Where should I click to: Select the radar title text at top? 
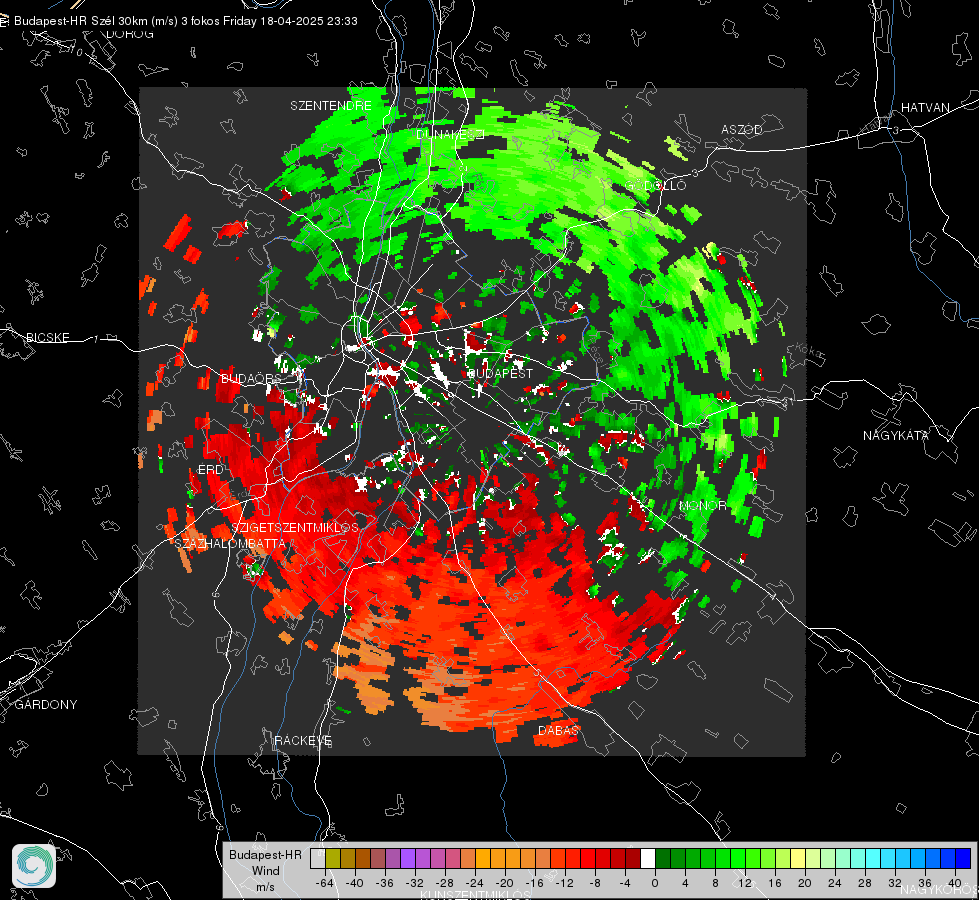185,21
